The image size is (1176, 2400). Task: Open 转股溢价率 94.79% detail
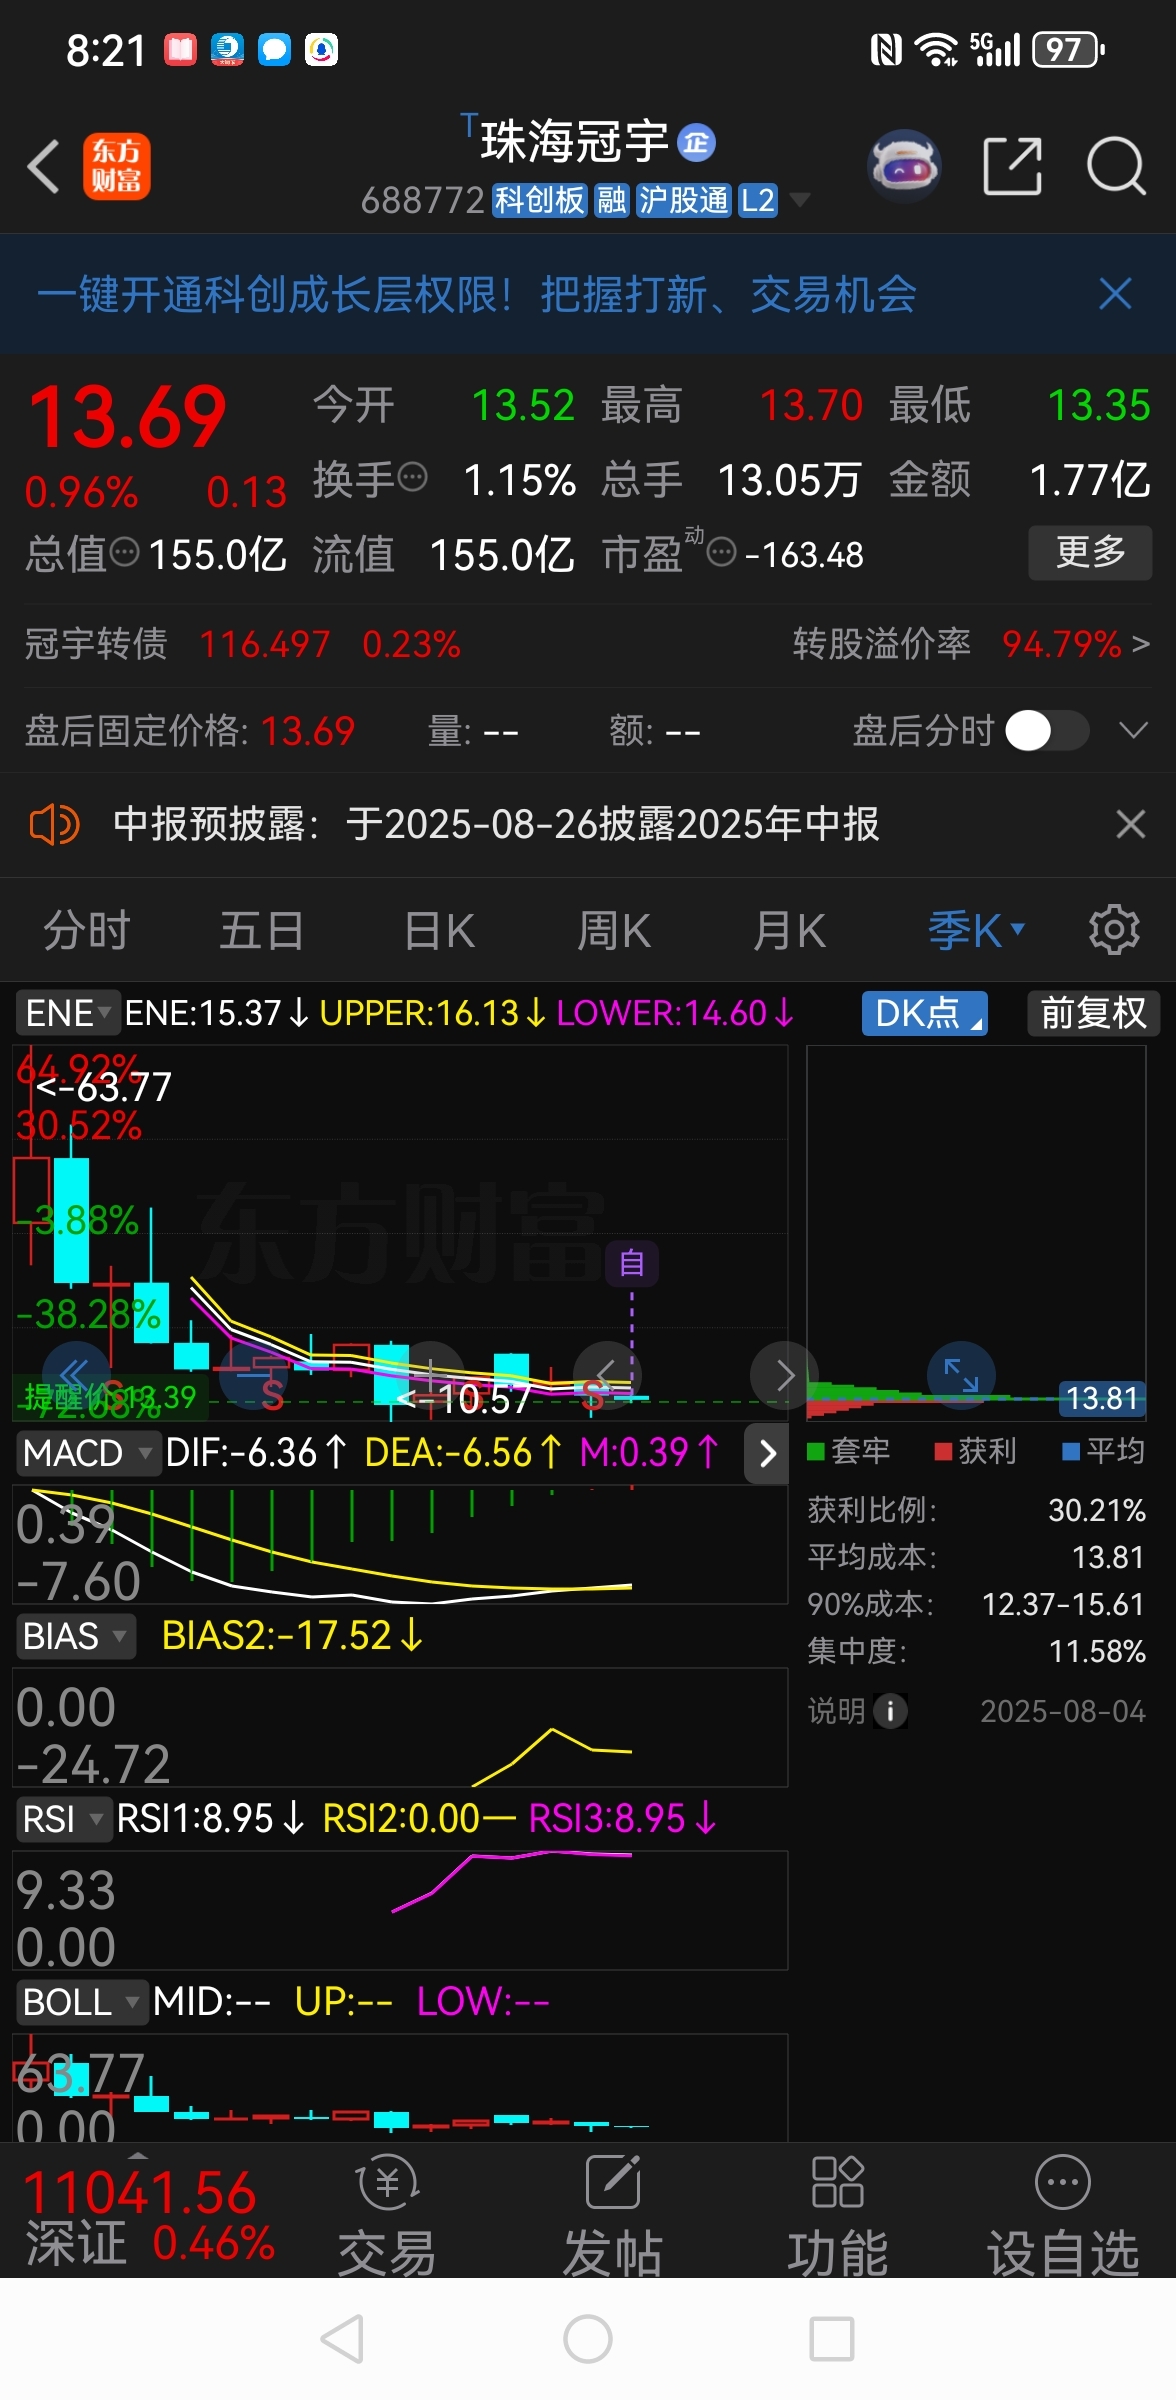click(971, 644)
